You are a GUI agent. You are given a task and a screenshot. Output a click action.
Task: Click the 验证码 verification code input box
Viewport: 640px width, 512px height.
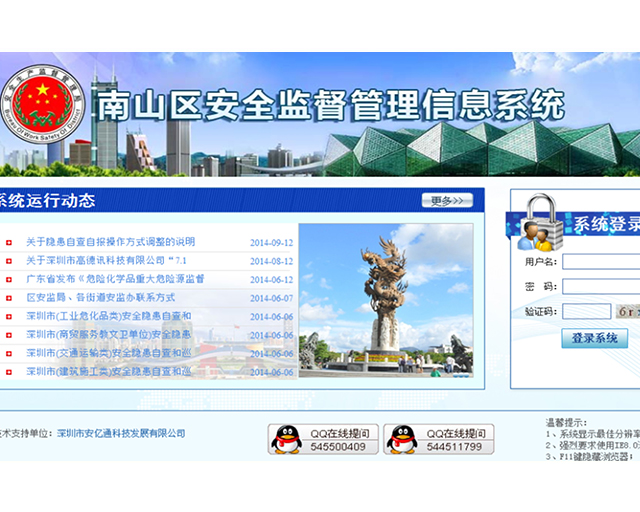[586, 312]
